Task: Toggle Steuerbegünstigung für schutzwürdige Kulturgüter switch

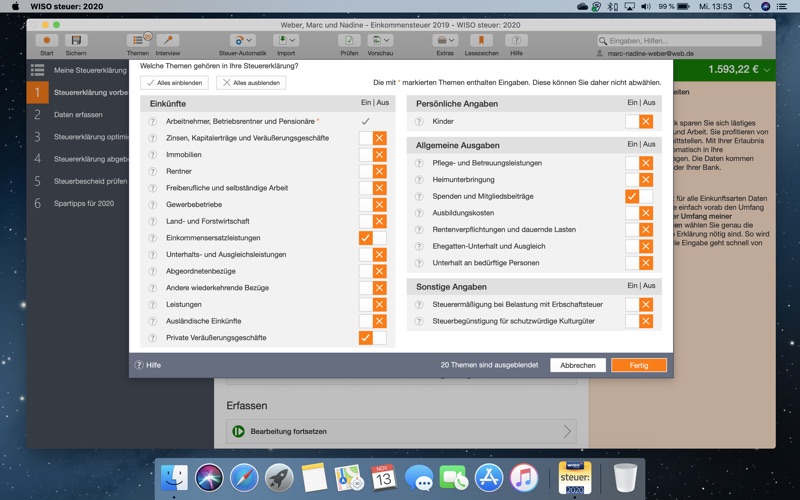Action: click(639, 321)
